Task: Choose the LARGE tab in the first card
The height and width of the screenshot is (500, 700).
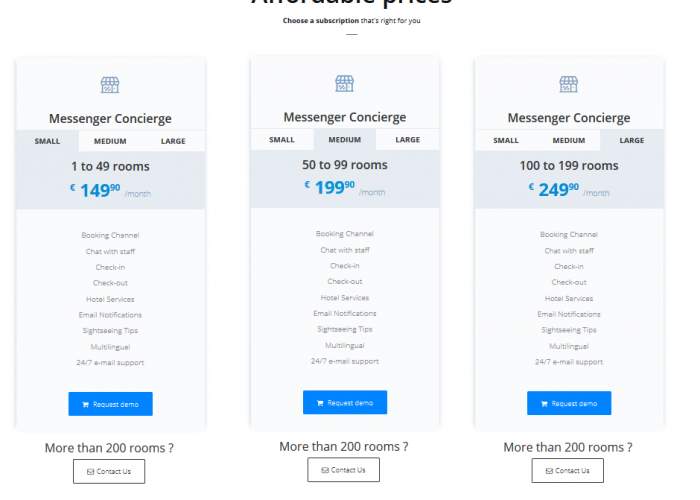Action: (173, 141)
